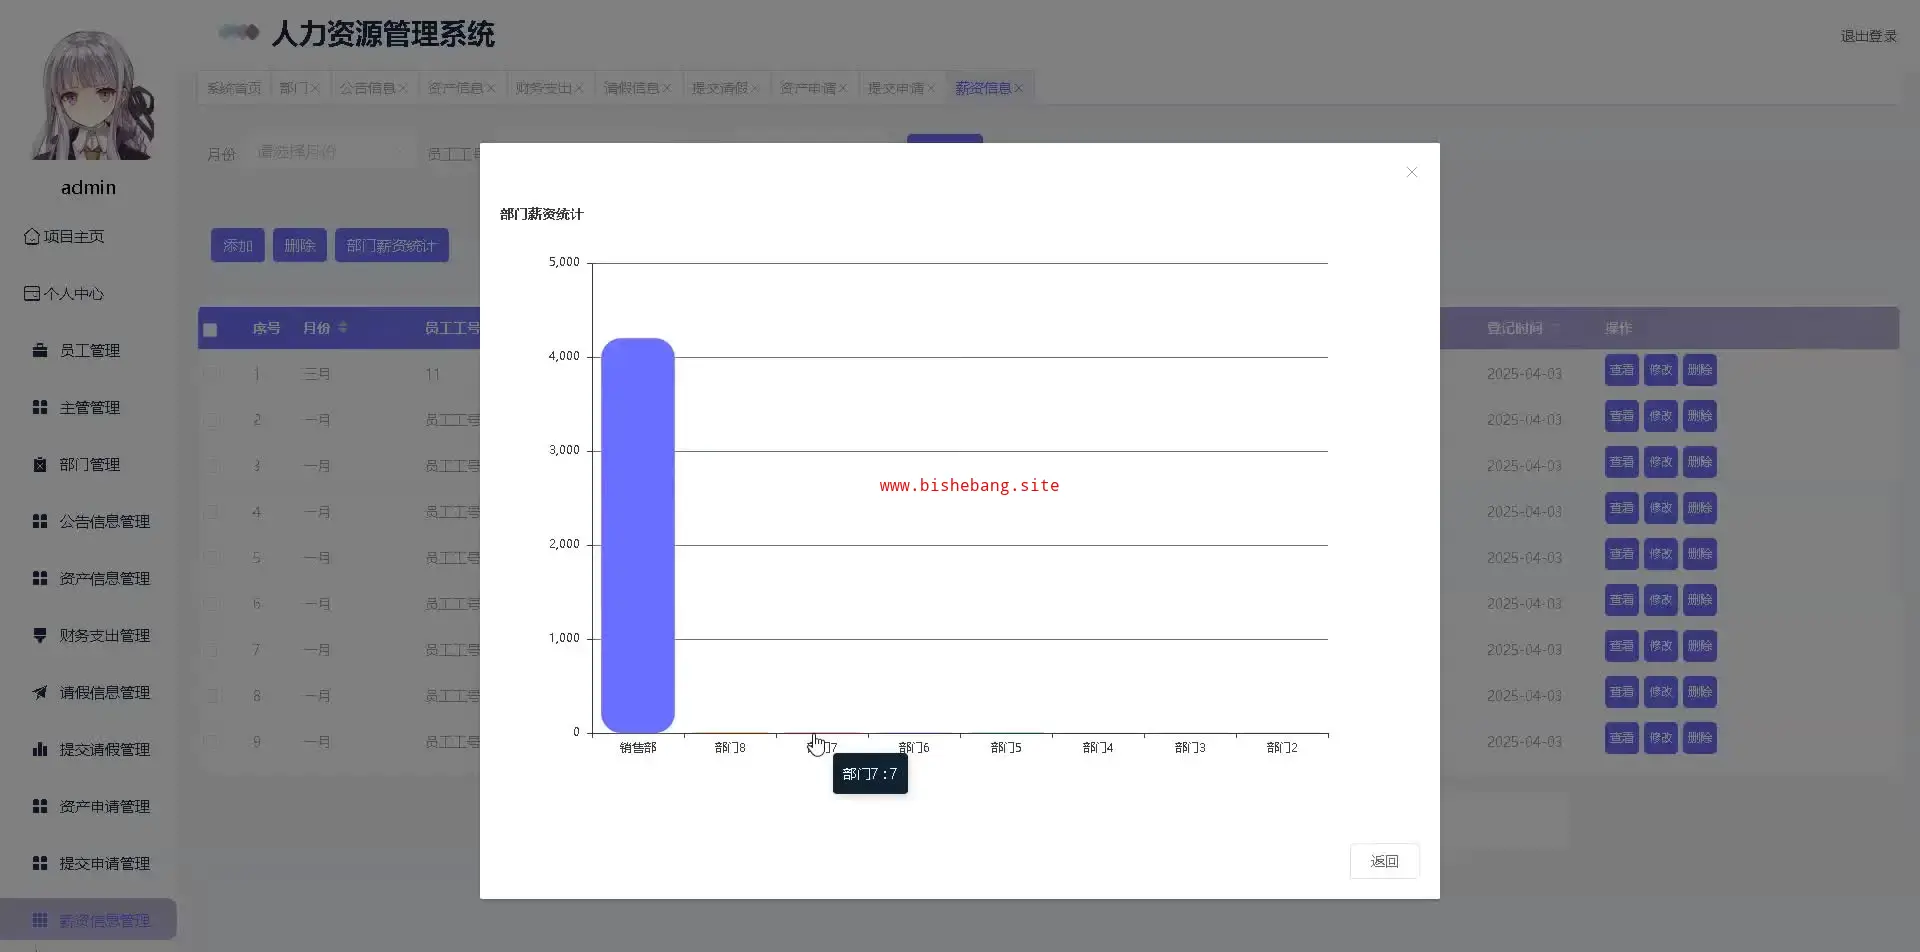Screen dimensions: 1920x952
Task: Toggle the select-all checkbox in table header
Action: point(210,330)
